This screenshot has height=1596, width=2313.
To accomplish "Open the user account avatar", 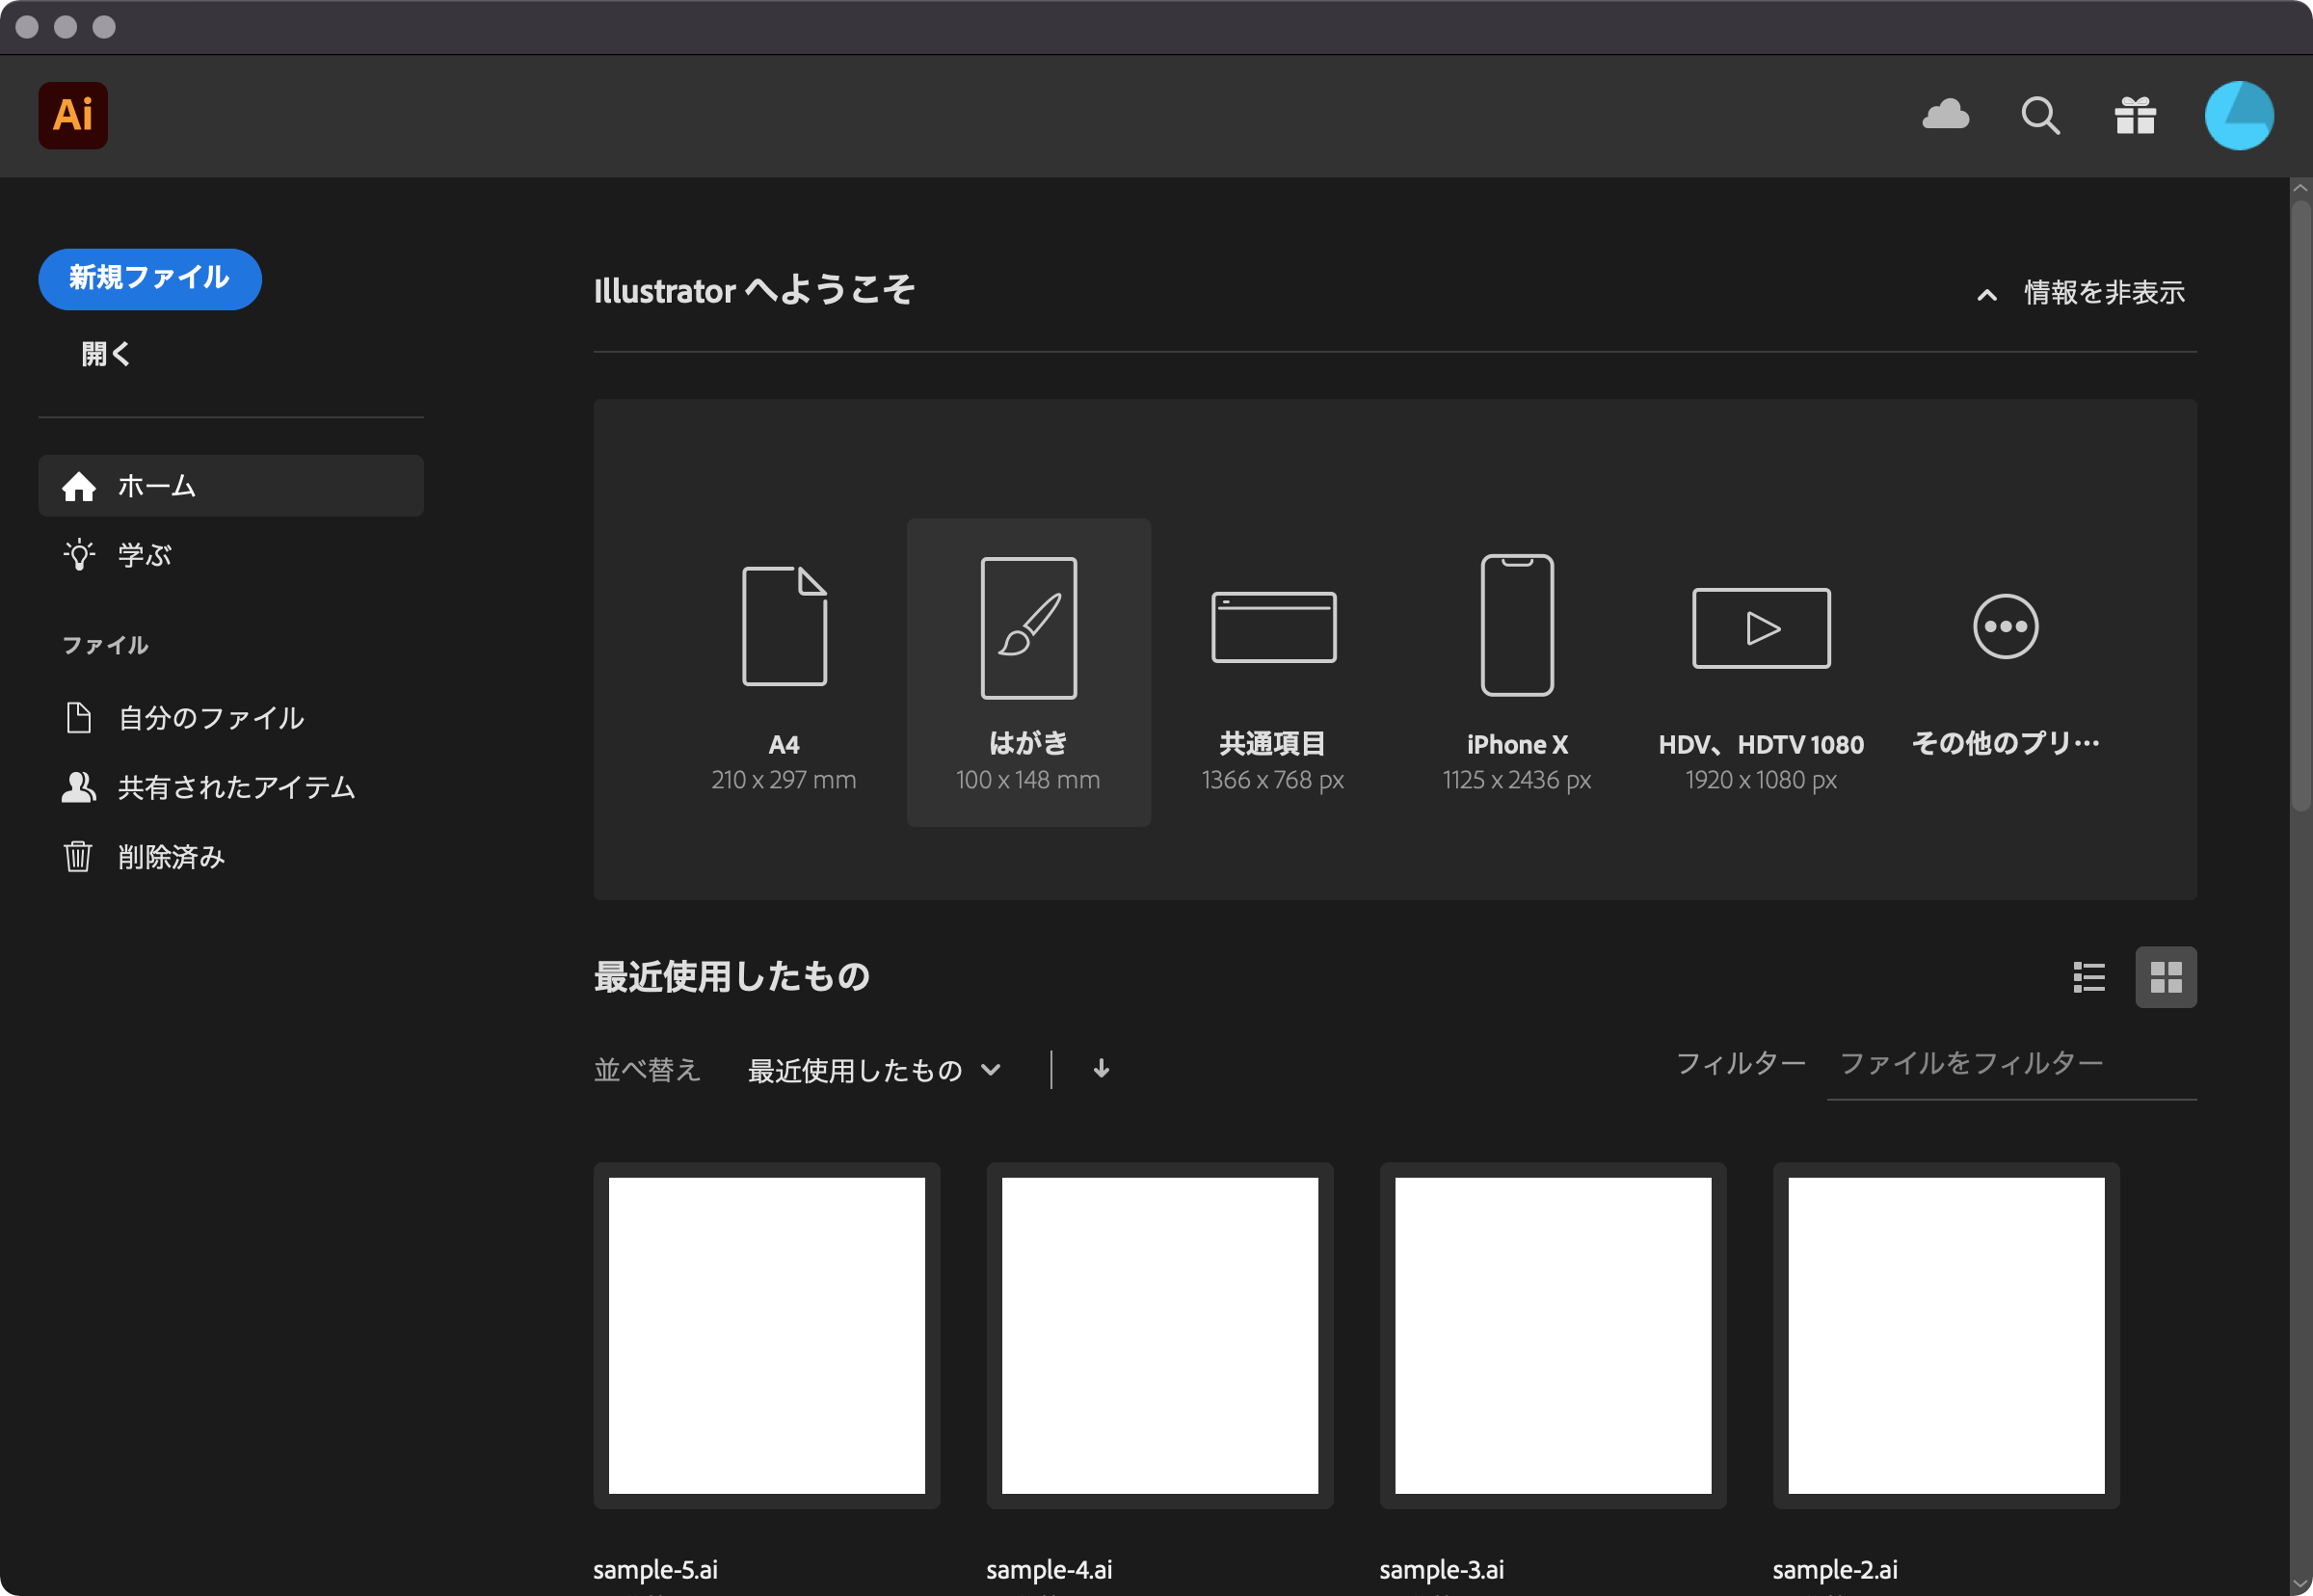I will pos(2239,115).
